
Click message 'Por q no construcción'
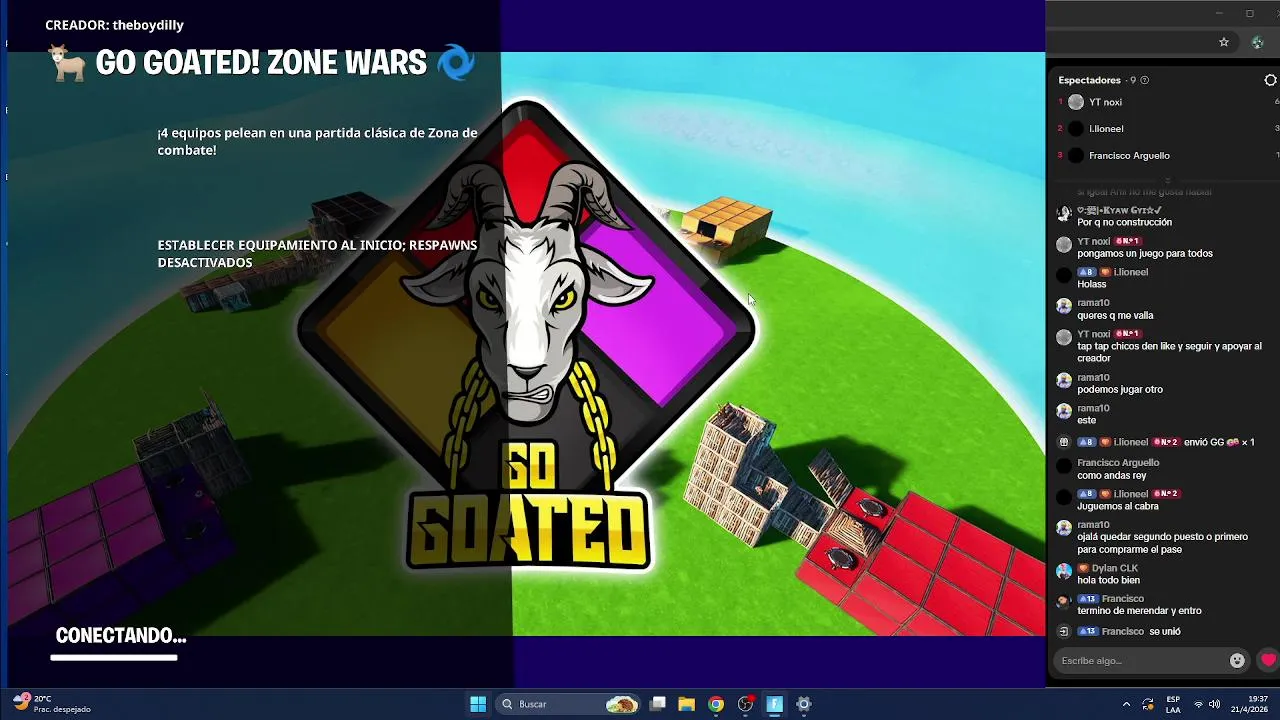[x=1124, y=222]
